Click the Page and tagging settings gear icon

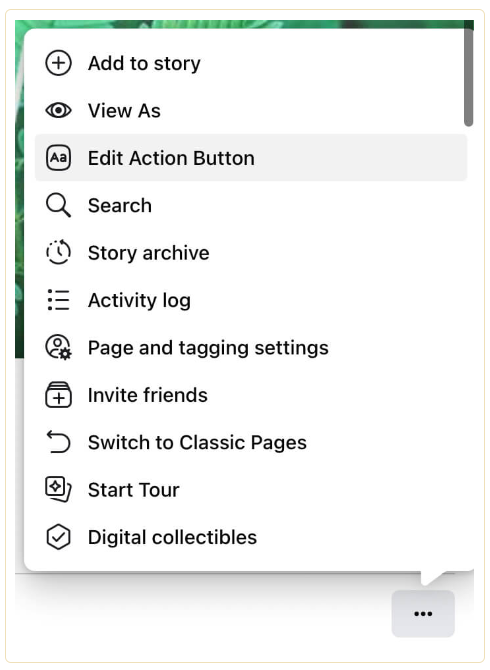(59, 347)
